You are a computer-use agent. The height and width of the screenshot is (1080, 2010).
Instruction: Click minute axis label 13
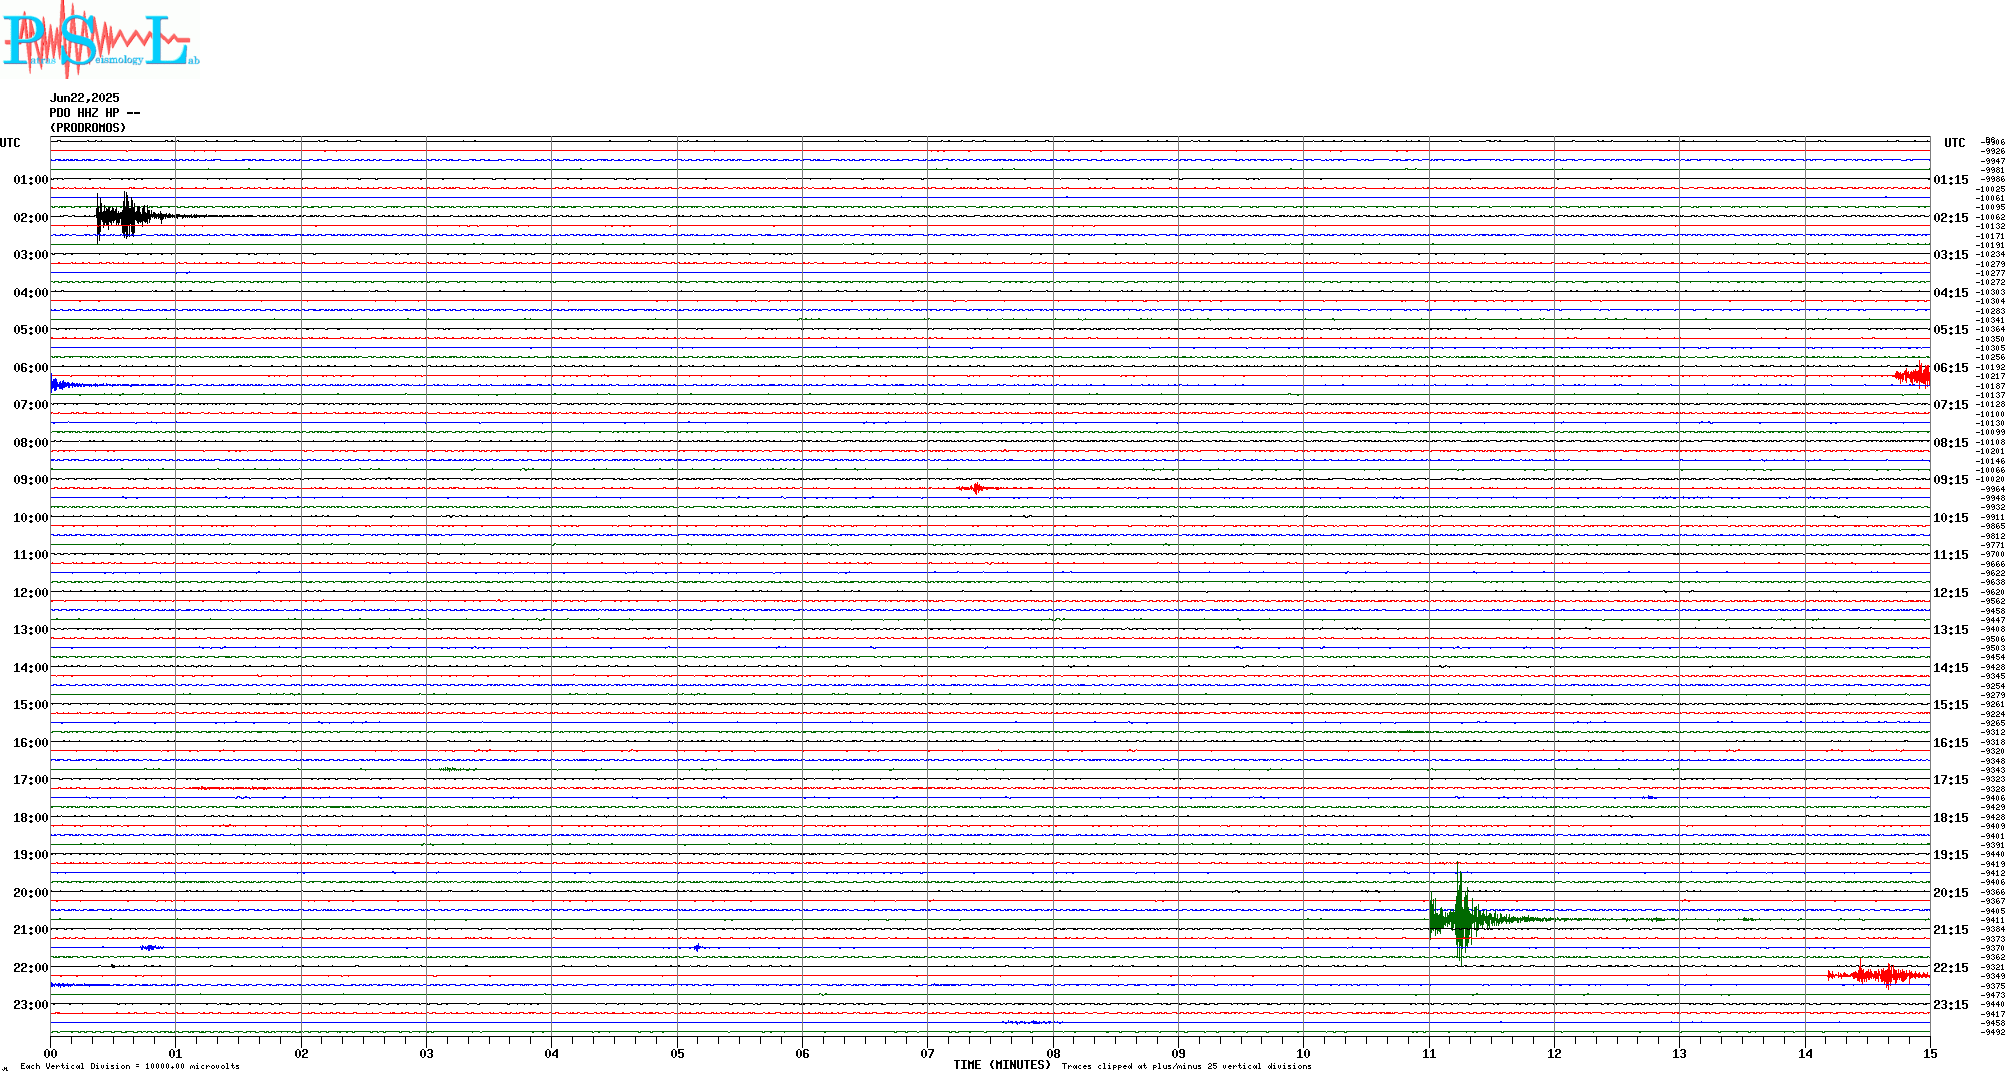click(x=1680, y=1053)
